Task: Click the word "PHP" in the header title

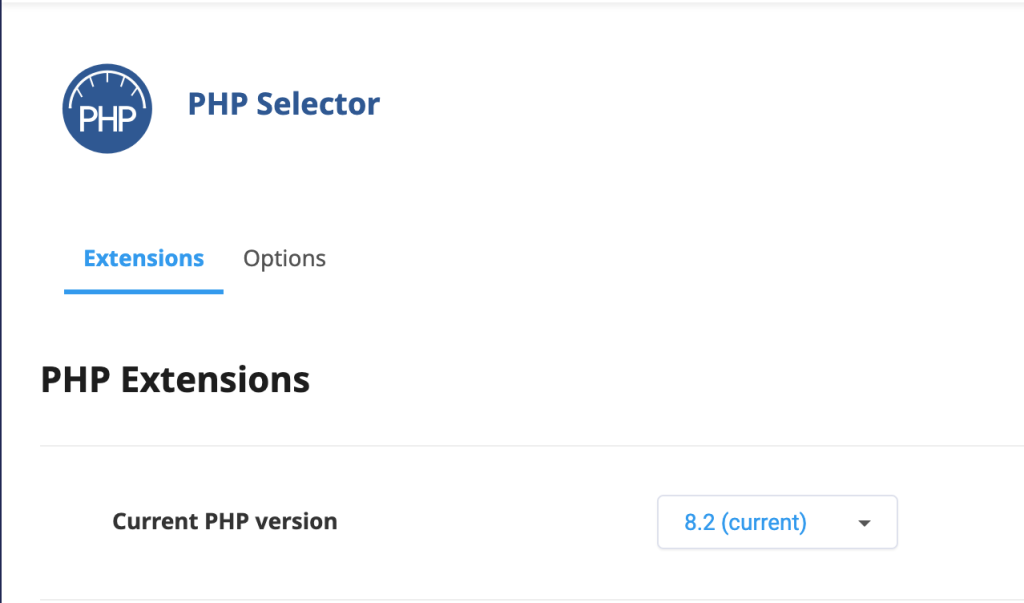Action: [217, 104]
